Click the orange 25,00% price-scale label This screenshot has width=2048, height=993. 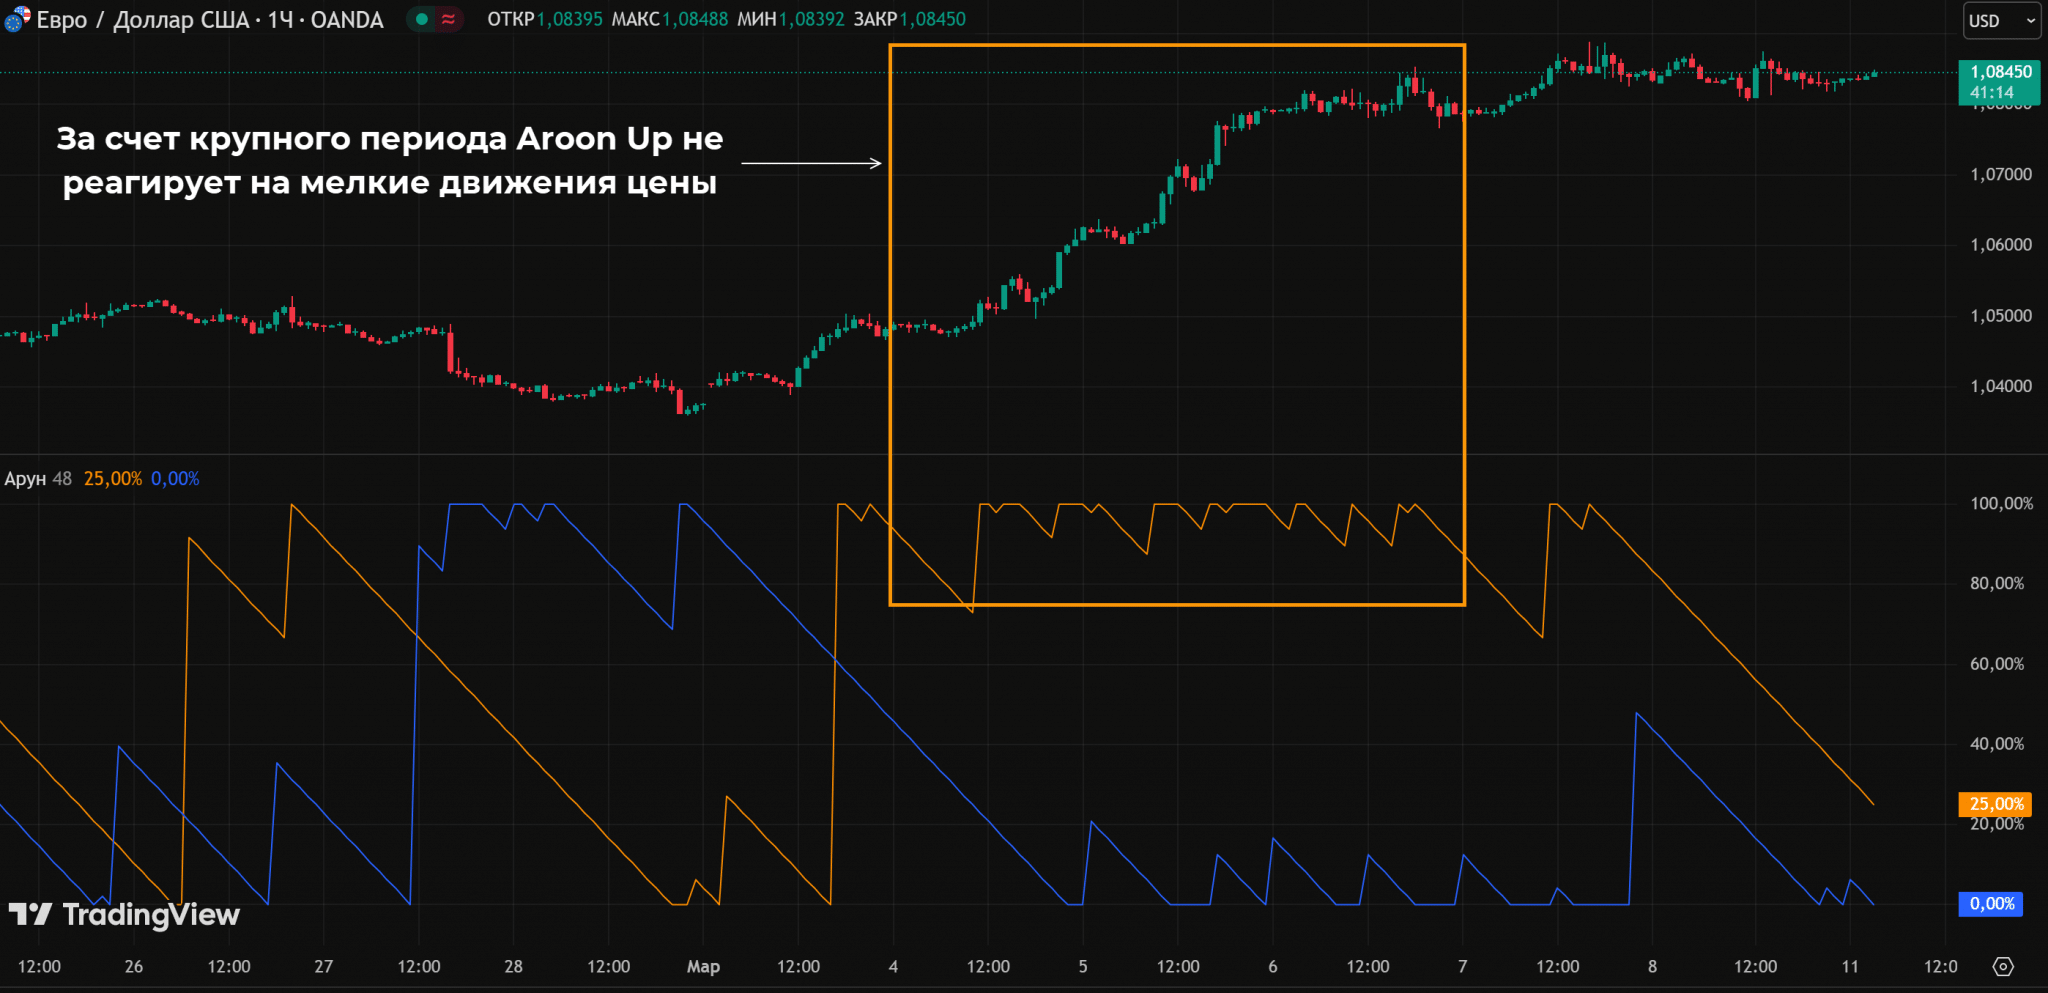[1995, 804]
